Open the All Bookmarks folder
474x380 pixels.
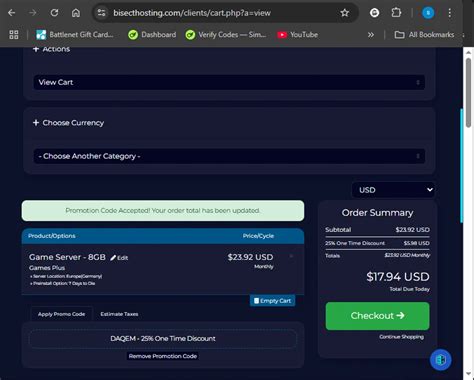[x=424, y=35]
